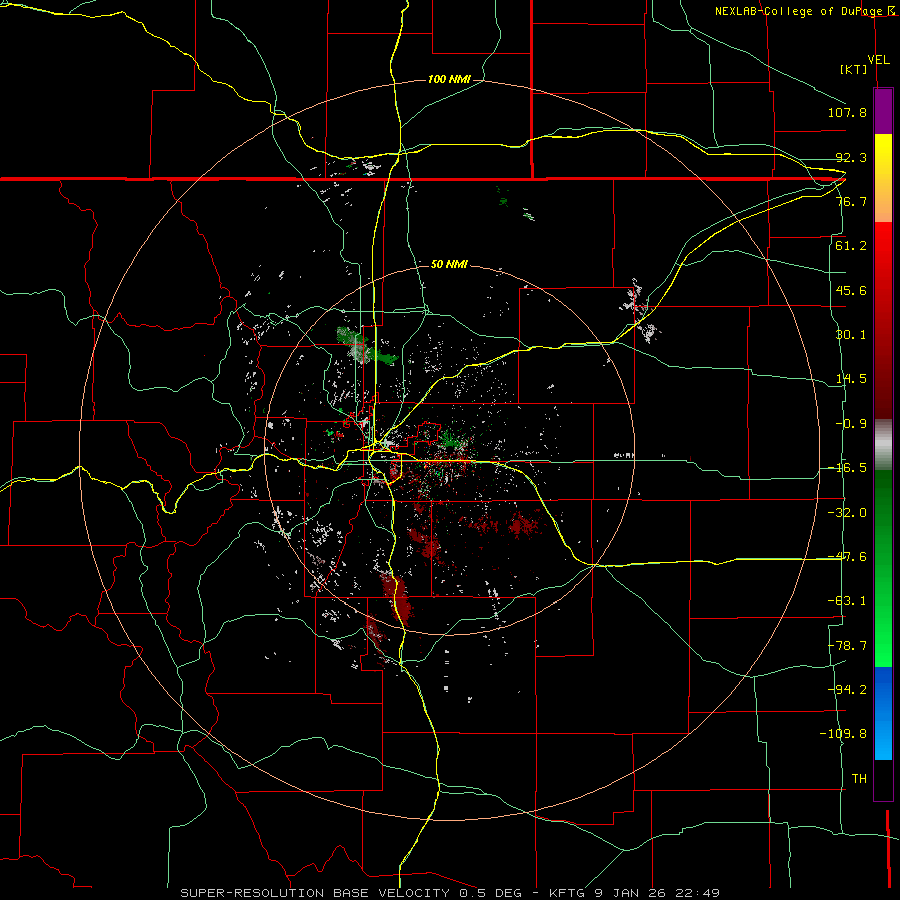Click the 30.1 velocity scale value
The width and height of the screenshot is (900, 900).
tap(851, 335)
